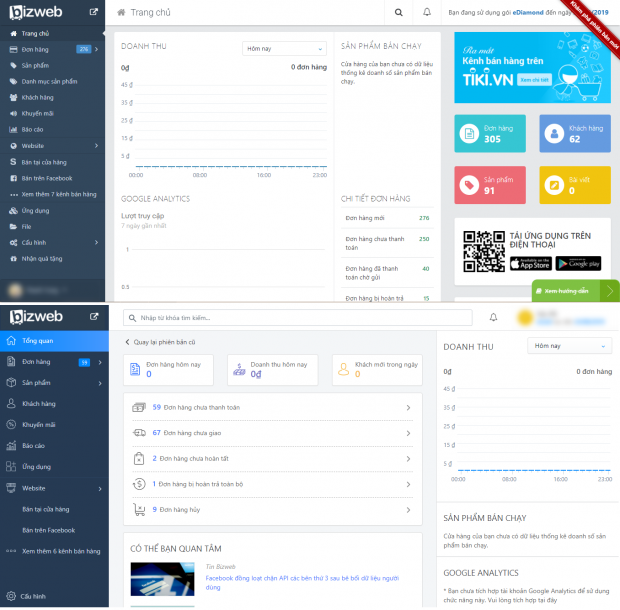Click the cancelled orders cart icon
This screenshot has height=610, width=620.
point(141,509)
